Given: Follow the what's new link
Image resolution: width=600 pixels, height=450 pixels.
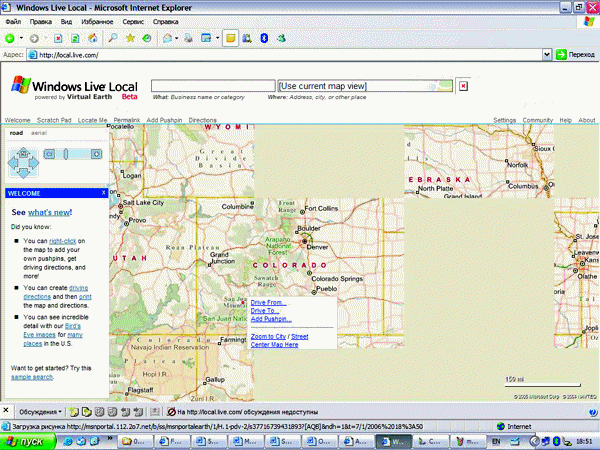Looking at the screenshot, I should (49, 212).
